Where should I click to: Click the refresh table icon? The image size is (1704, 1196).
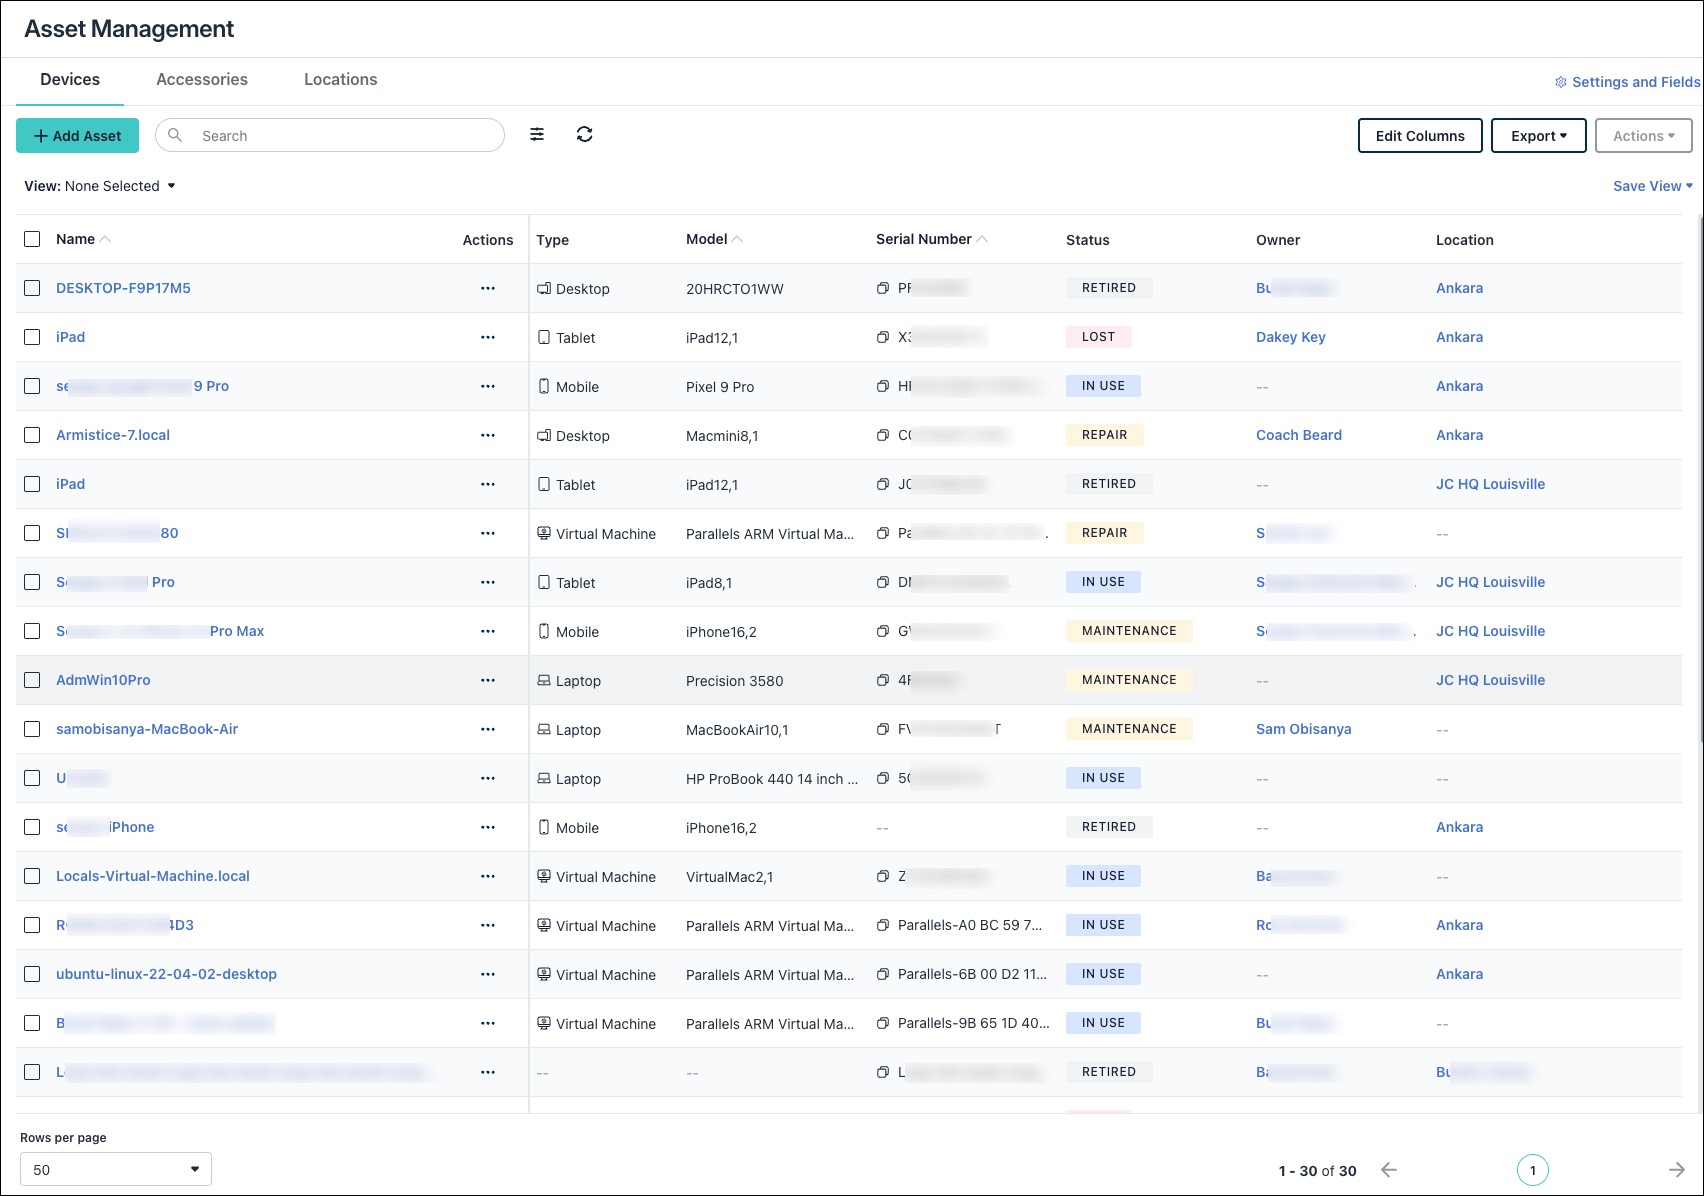click(x=585, y=135)
